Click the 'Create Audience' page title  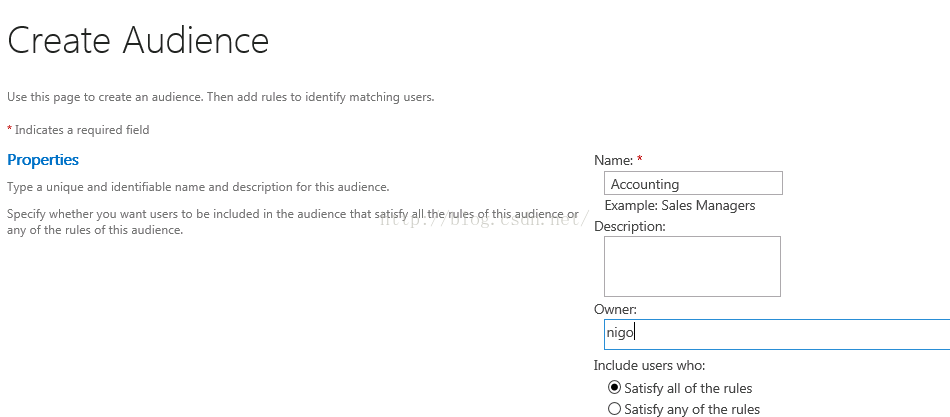pos(138,41)
